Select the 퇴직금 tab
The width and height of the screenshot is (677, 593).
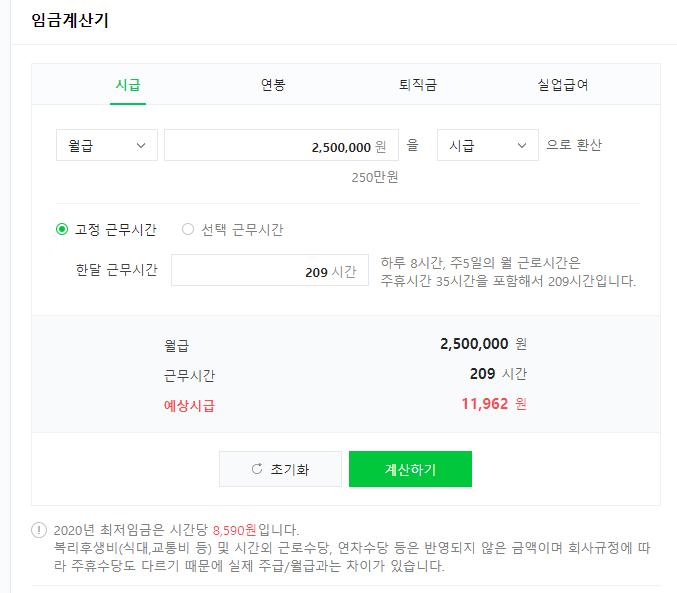click(417, 85)
